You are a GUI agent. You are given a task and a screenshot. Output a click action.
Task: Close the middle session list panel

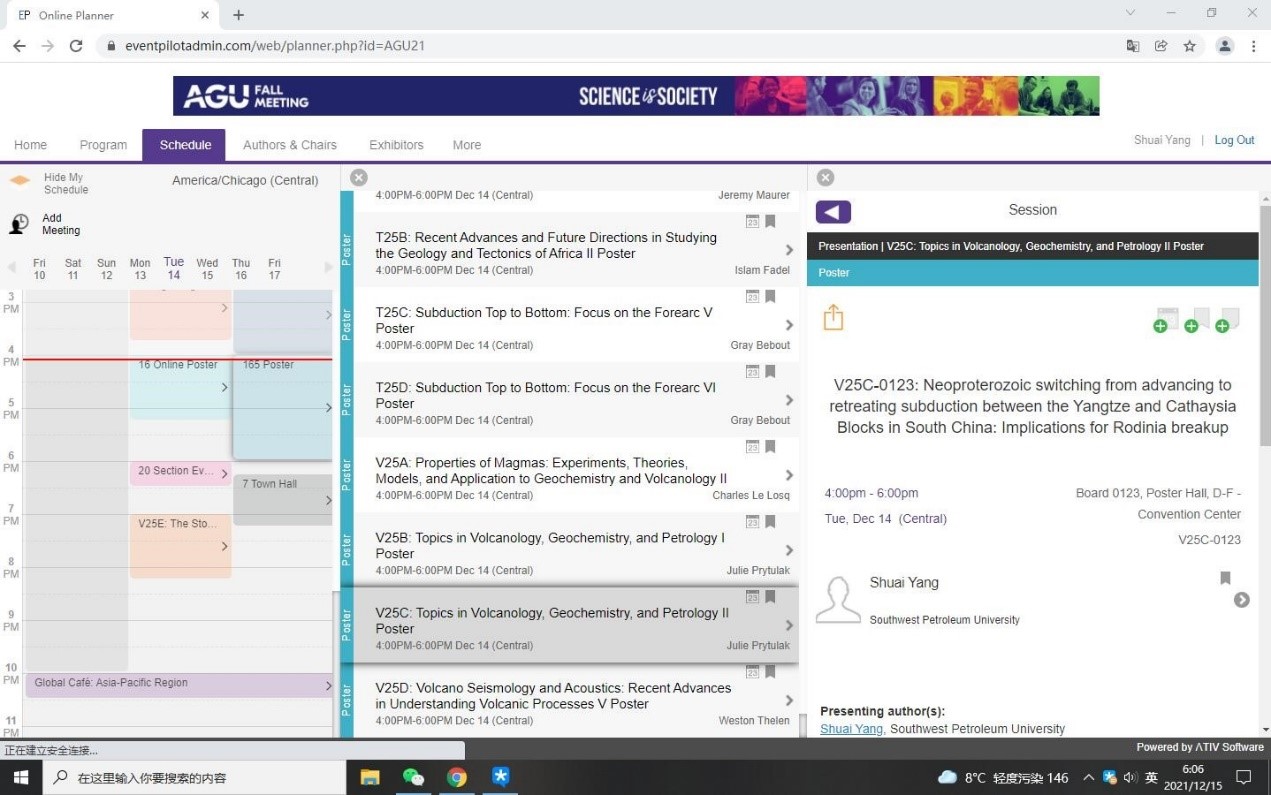pyautogui.click(x=359, y=178)
